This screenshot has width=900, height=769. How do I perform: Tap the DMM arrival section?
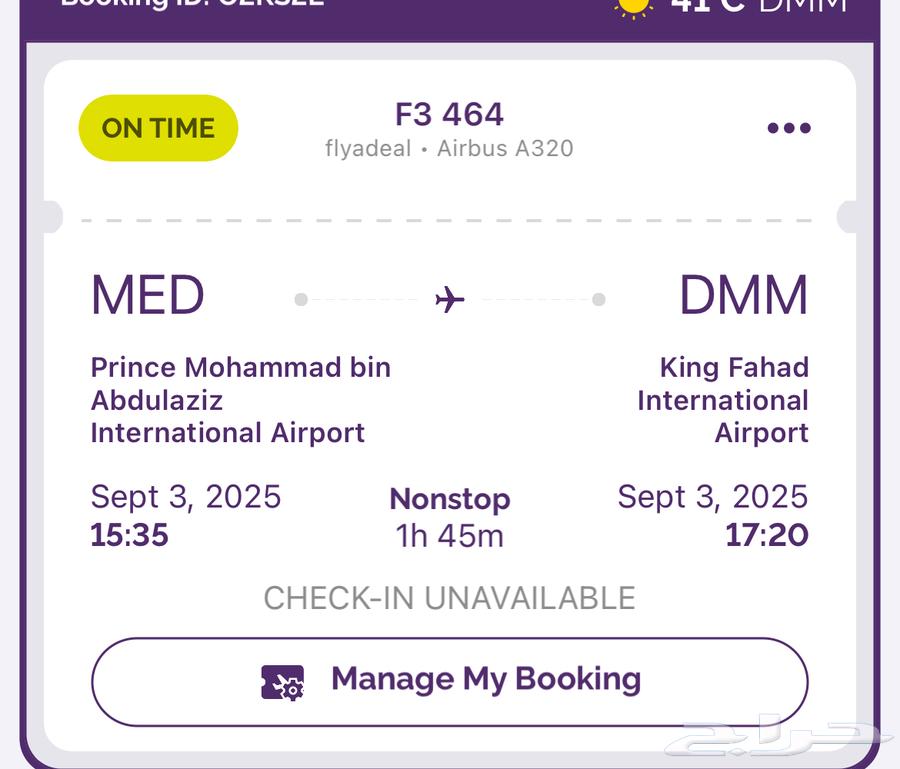pyautogui.click(x=745, y=294)
